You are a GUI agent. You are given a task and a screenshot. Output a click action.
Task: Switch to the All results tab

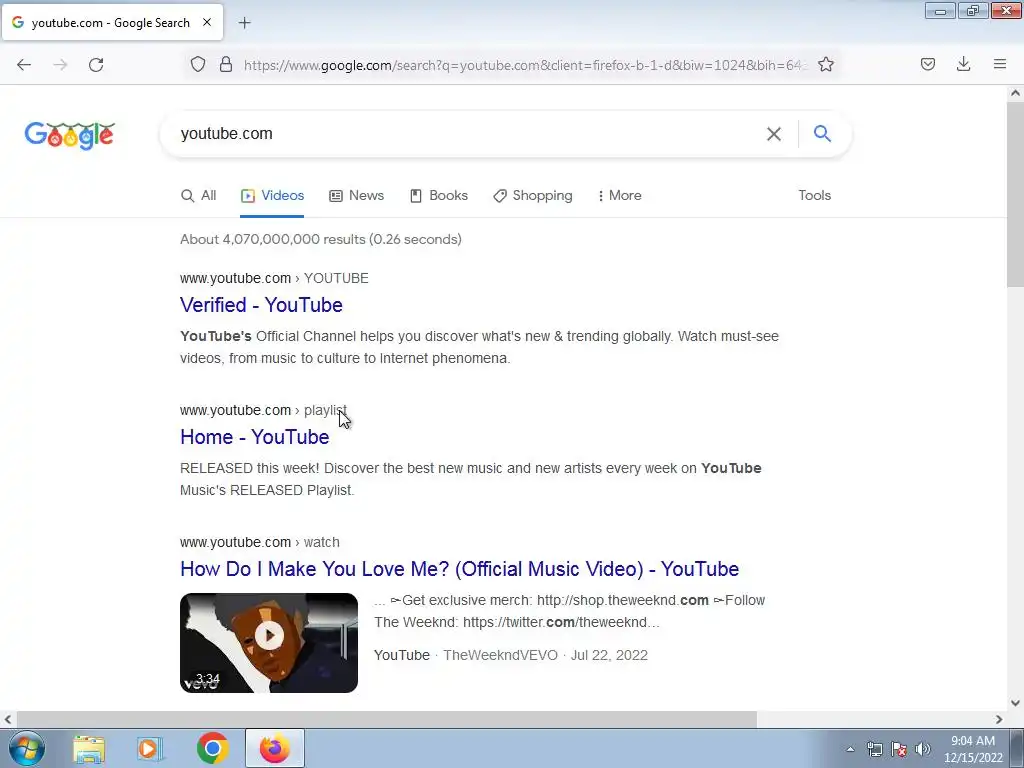pos(199,195)
